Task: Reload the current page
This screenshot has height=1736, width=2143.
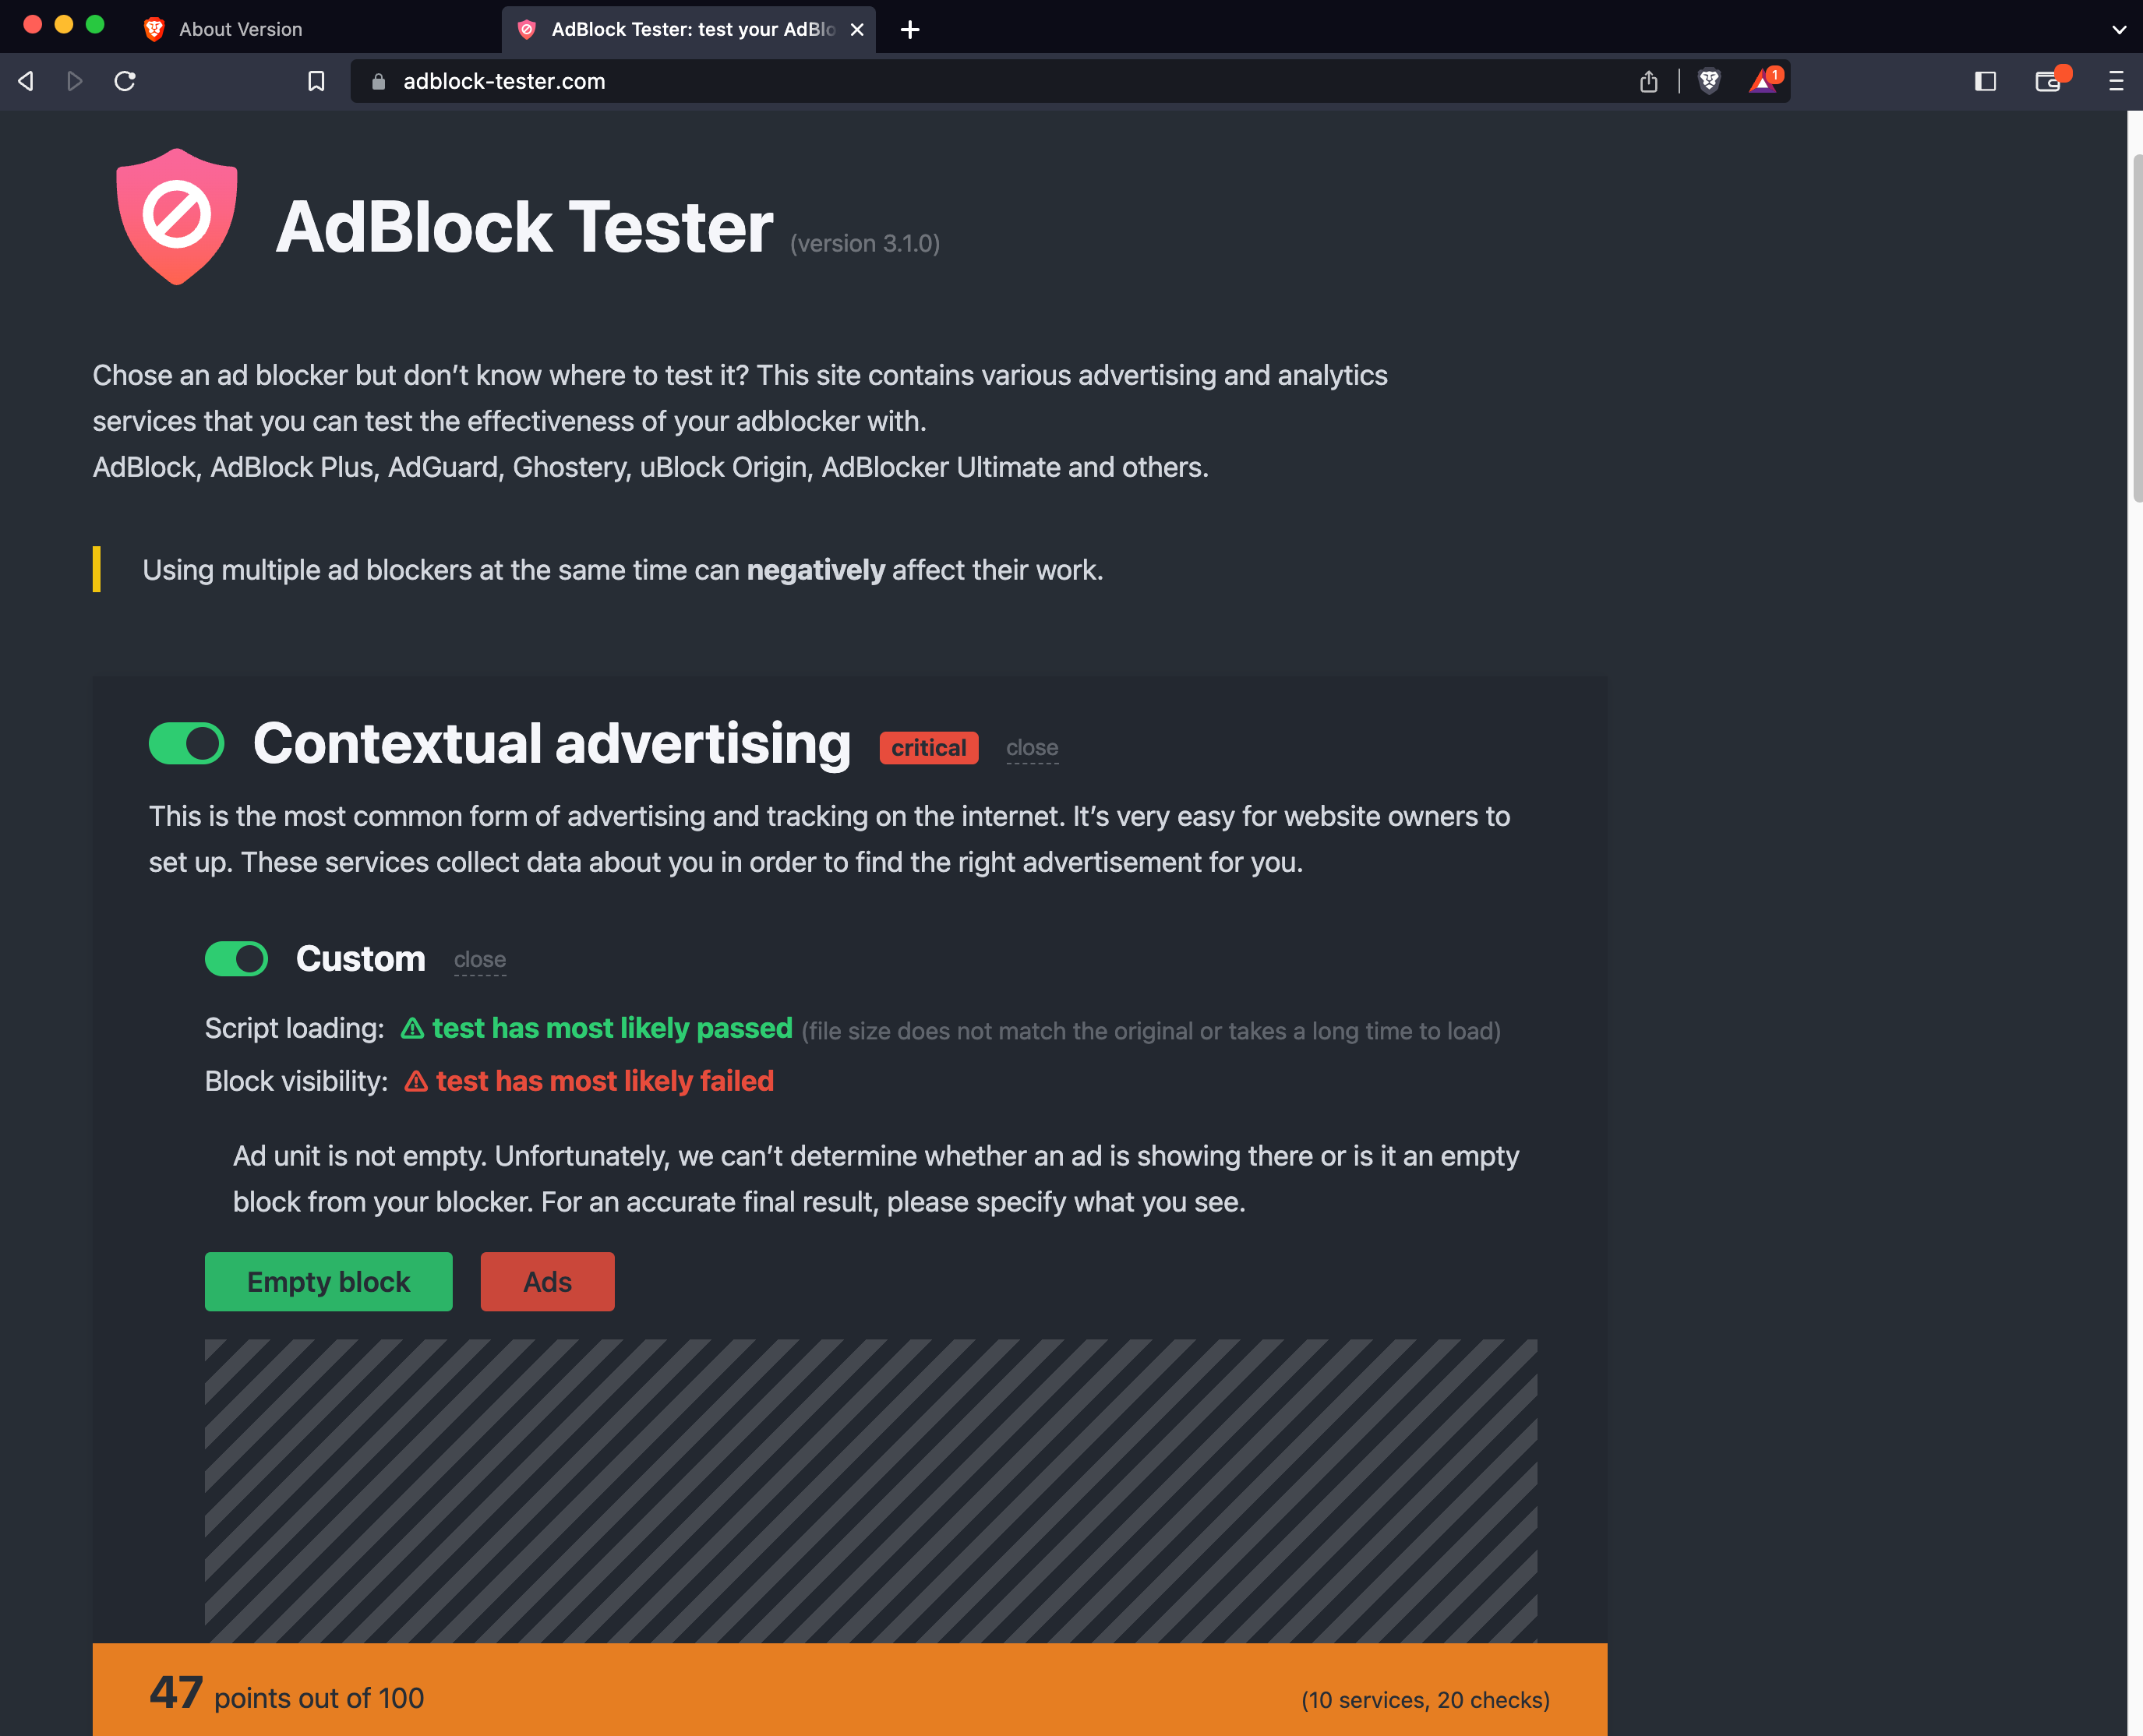Action: pyautogui.click(x=125, y=81)
